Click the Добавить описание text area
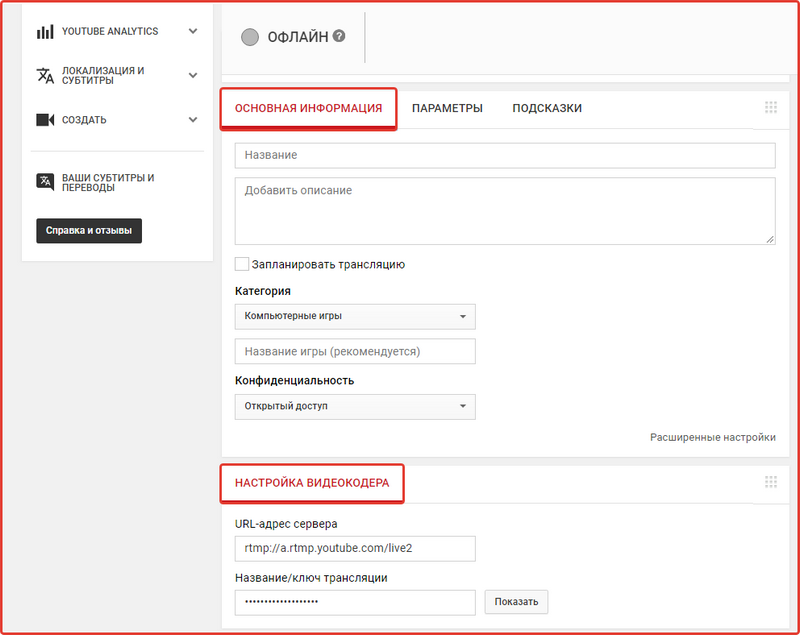 [505, 211]
